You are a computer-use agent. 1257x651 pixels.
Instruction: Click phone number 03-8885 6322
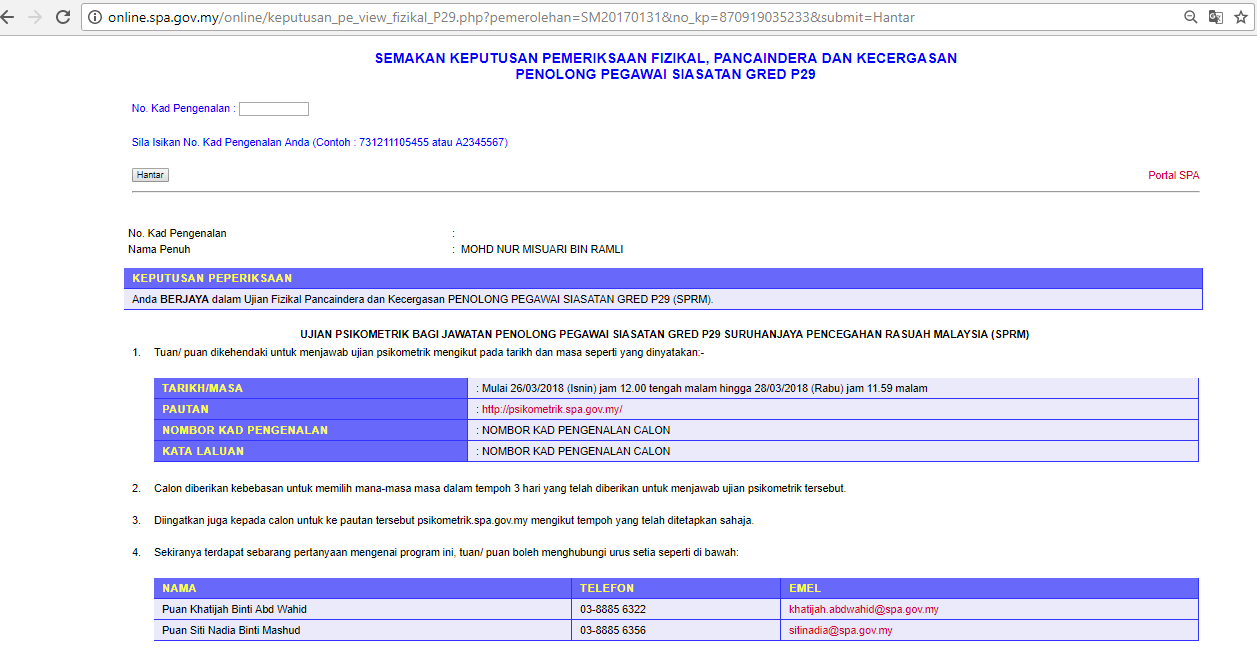[612, 609]
